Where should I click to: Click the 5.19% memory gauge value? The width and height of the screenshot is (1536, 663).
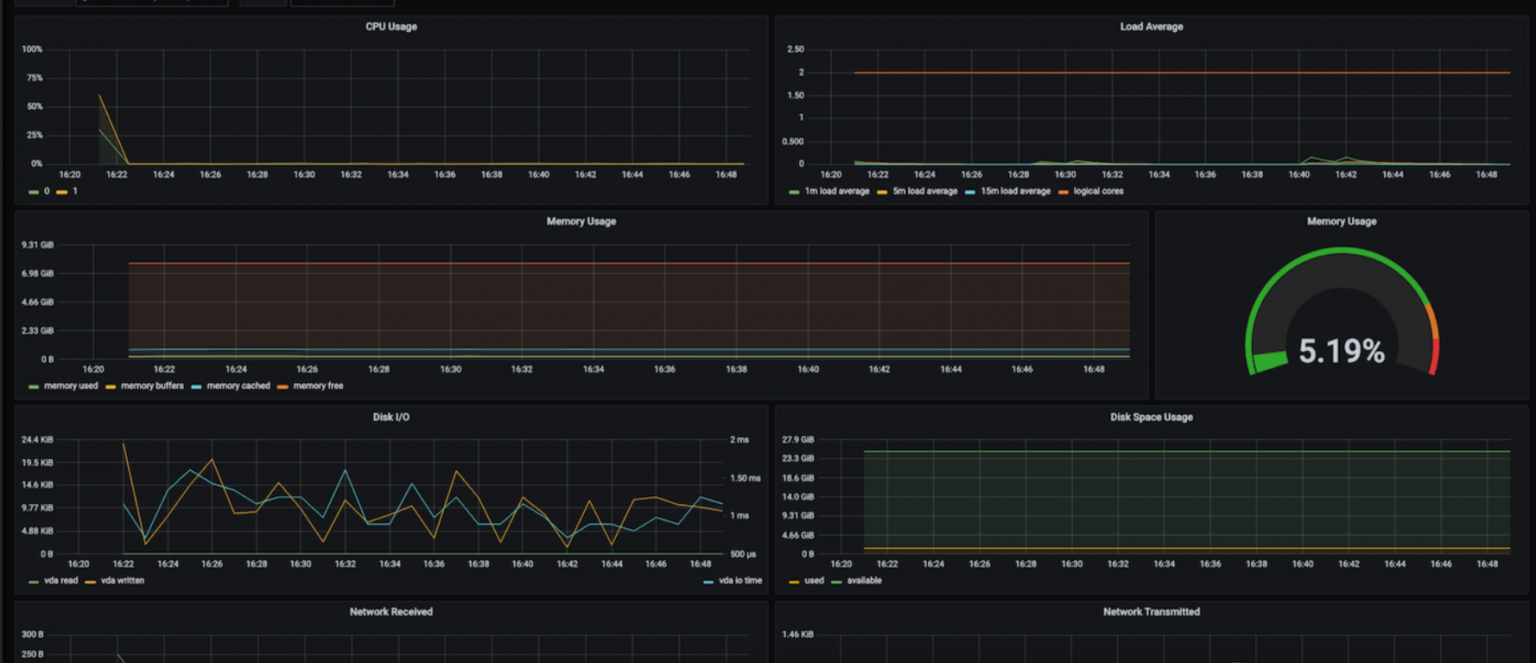coord(1341,351)
